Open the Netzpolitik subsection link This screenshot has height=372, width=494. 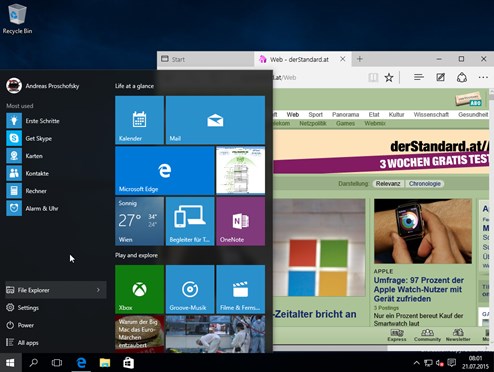click(313, 123)
